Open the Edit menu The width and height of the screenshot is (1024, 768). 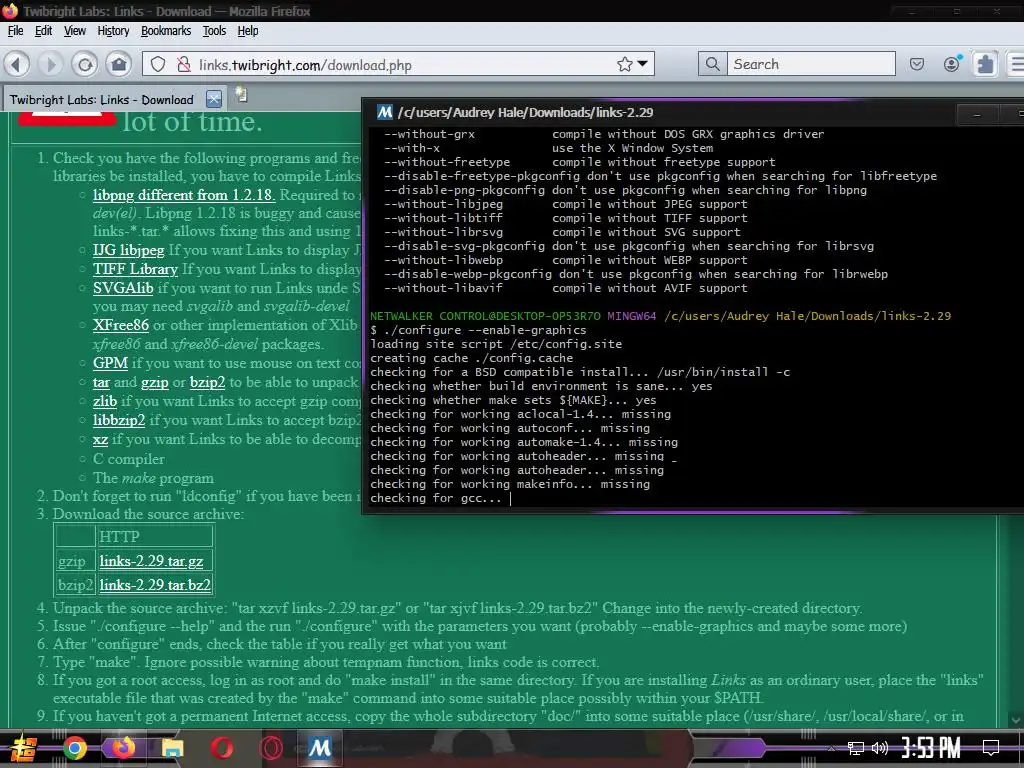[43, 31]
